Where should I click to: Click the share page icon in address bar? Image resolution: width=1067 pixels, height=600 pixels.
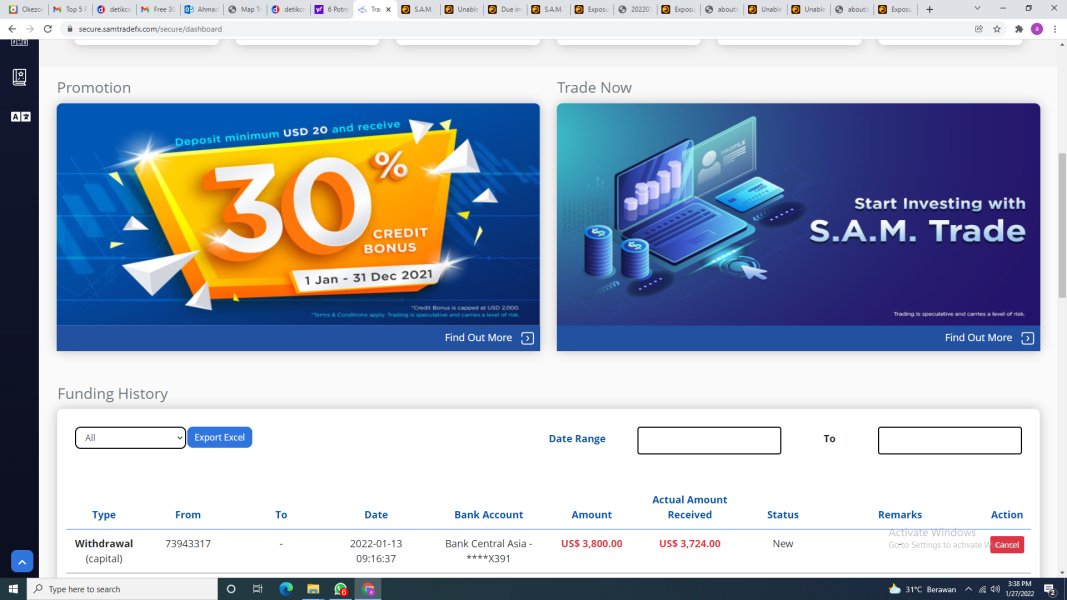979,29
